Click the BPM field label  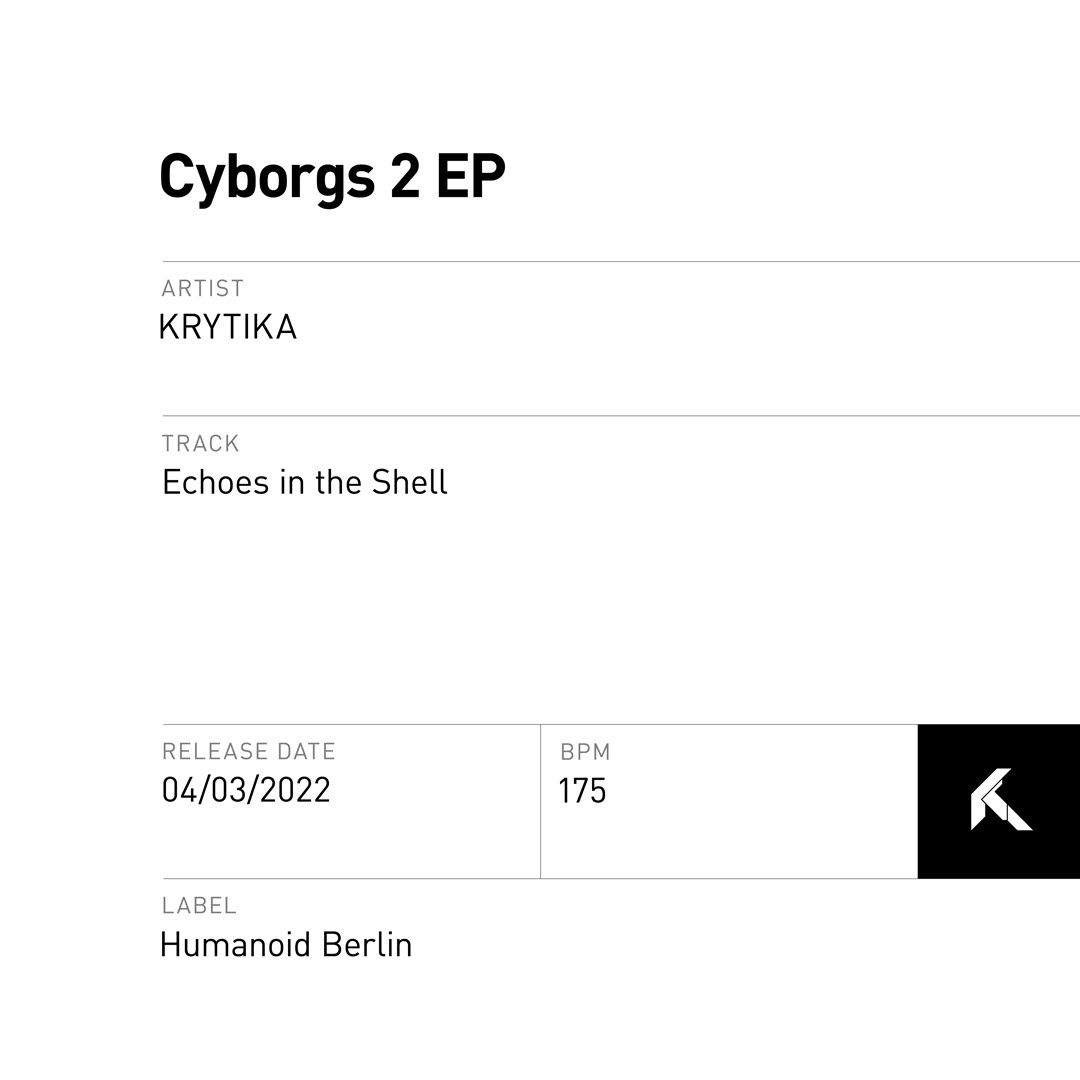point(585,752)
